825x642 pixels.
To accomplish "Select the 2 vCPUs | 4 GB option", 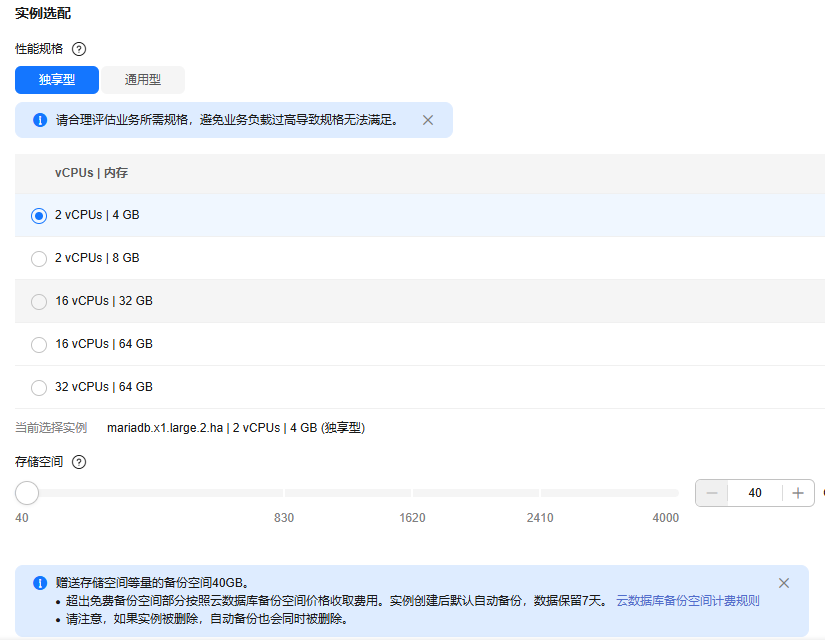I will click(39, 215).
